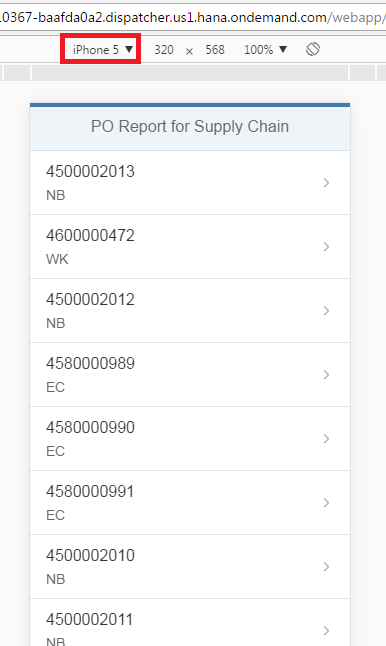
Task: Open purchase order 4580000989
Action: [190, 374]
